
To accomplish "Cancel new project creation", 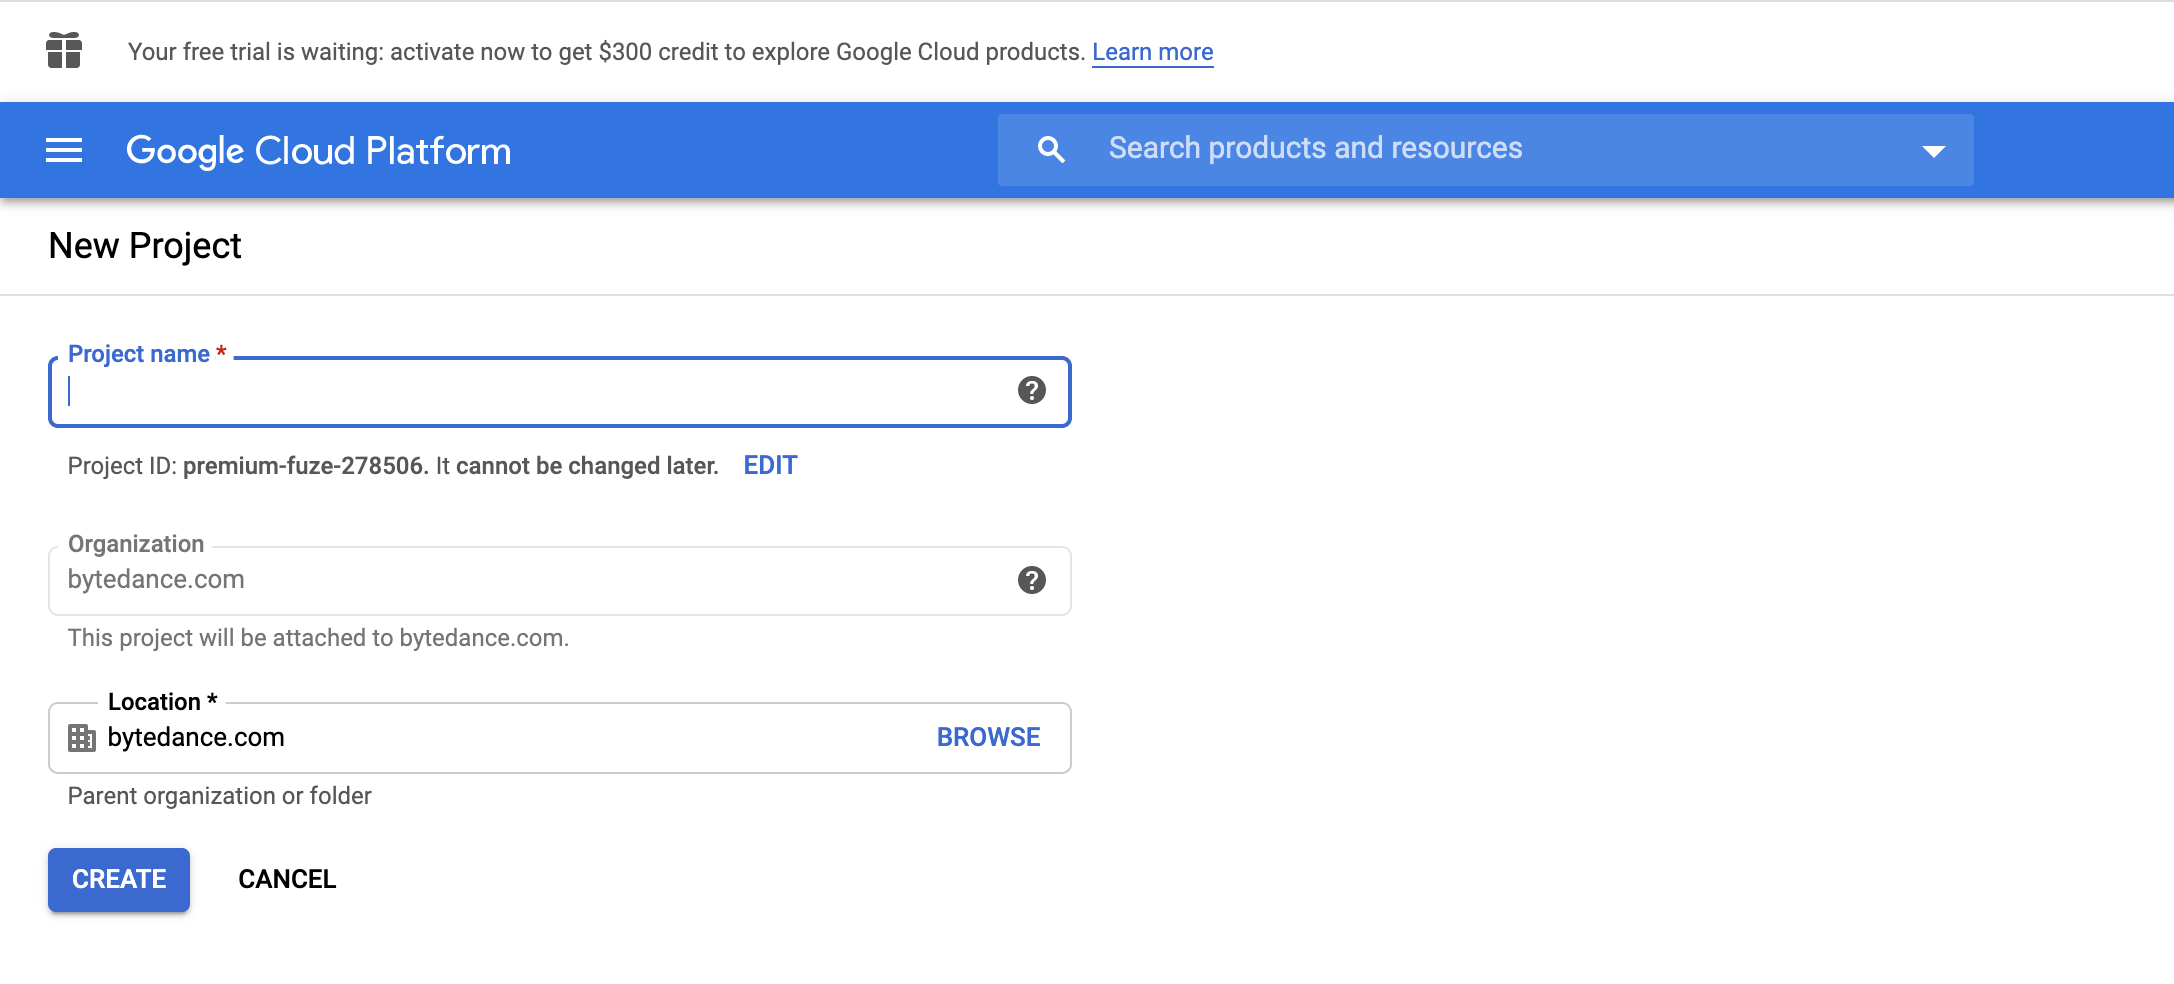I will point(287,879).
